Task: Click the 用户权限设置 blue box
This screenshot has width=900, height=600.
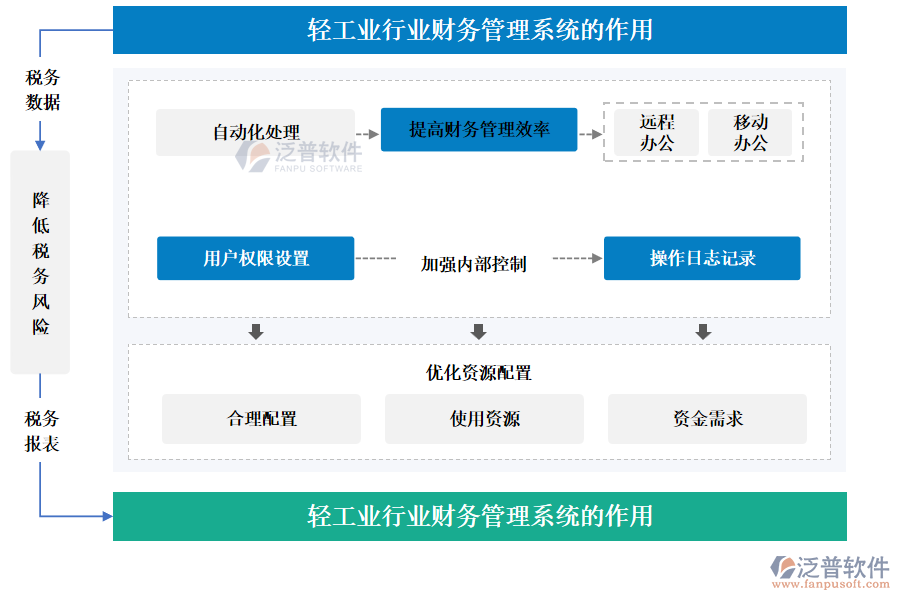Action: pyautogui.click(x=255, y=258)
